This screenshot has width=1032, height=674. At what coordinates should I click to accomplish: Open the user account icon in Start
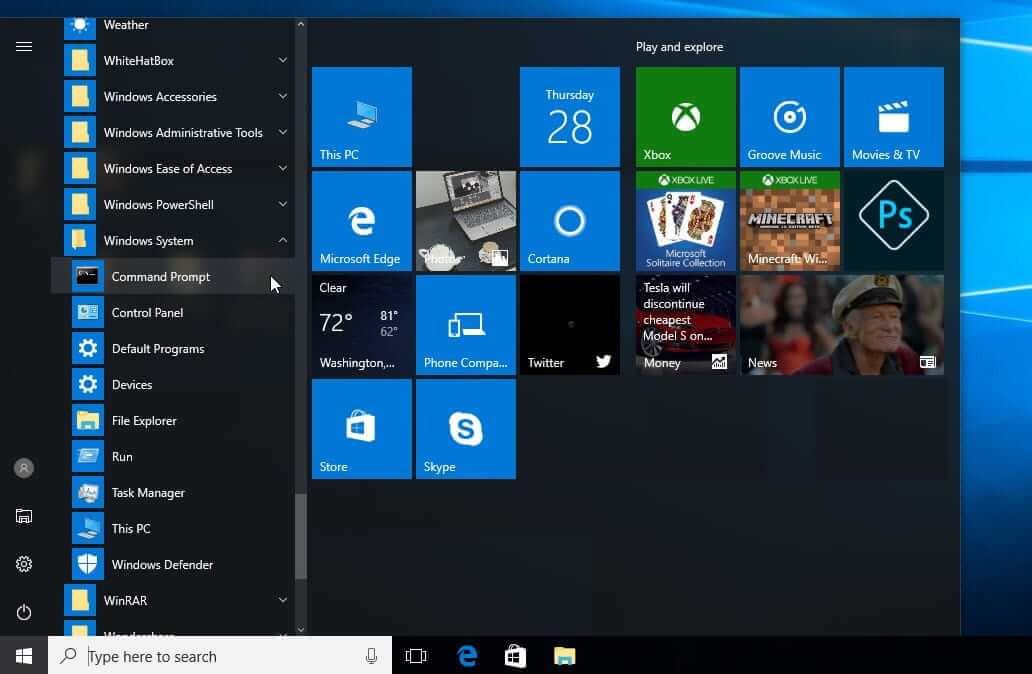24,468
